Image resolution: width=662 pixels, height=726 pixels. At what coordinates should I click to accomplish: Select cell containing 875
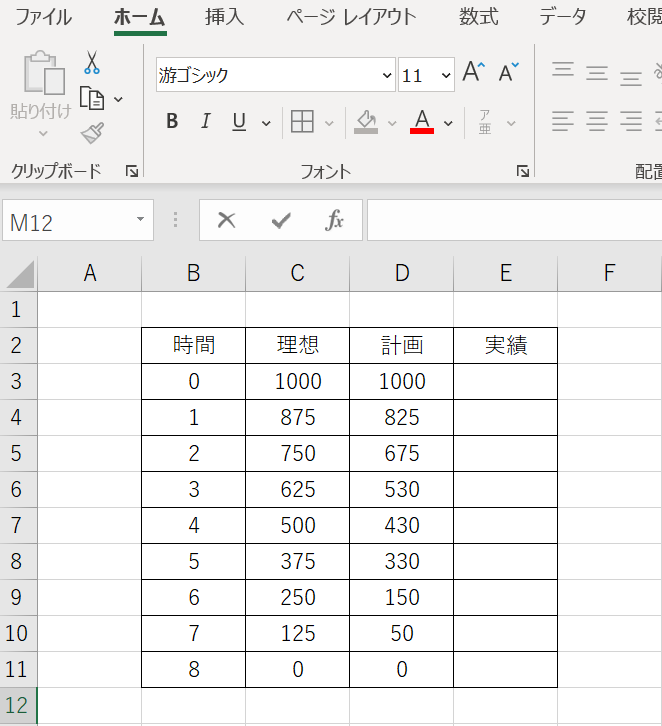pos(297,418)
